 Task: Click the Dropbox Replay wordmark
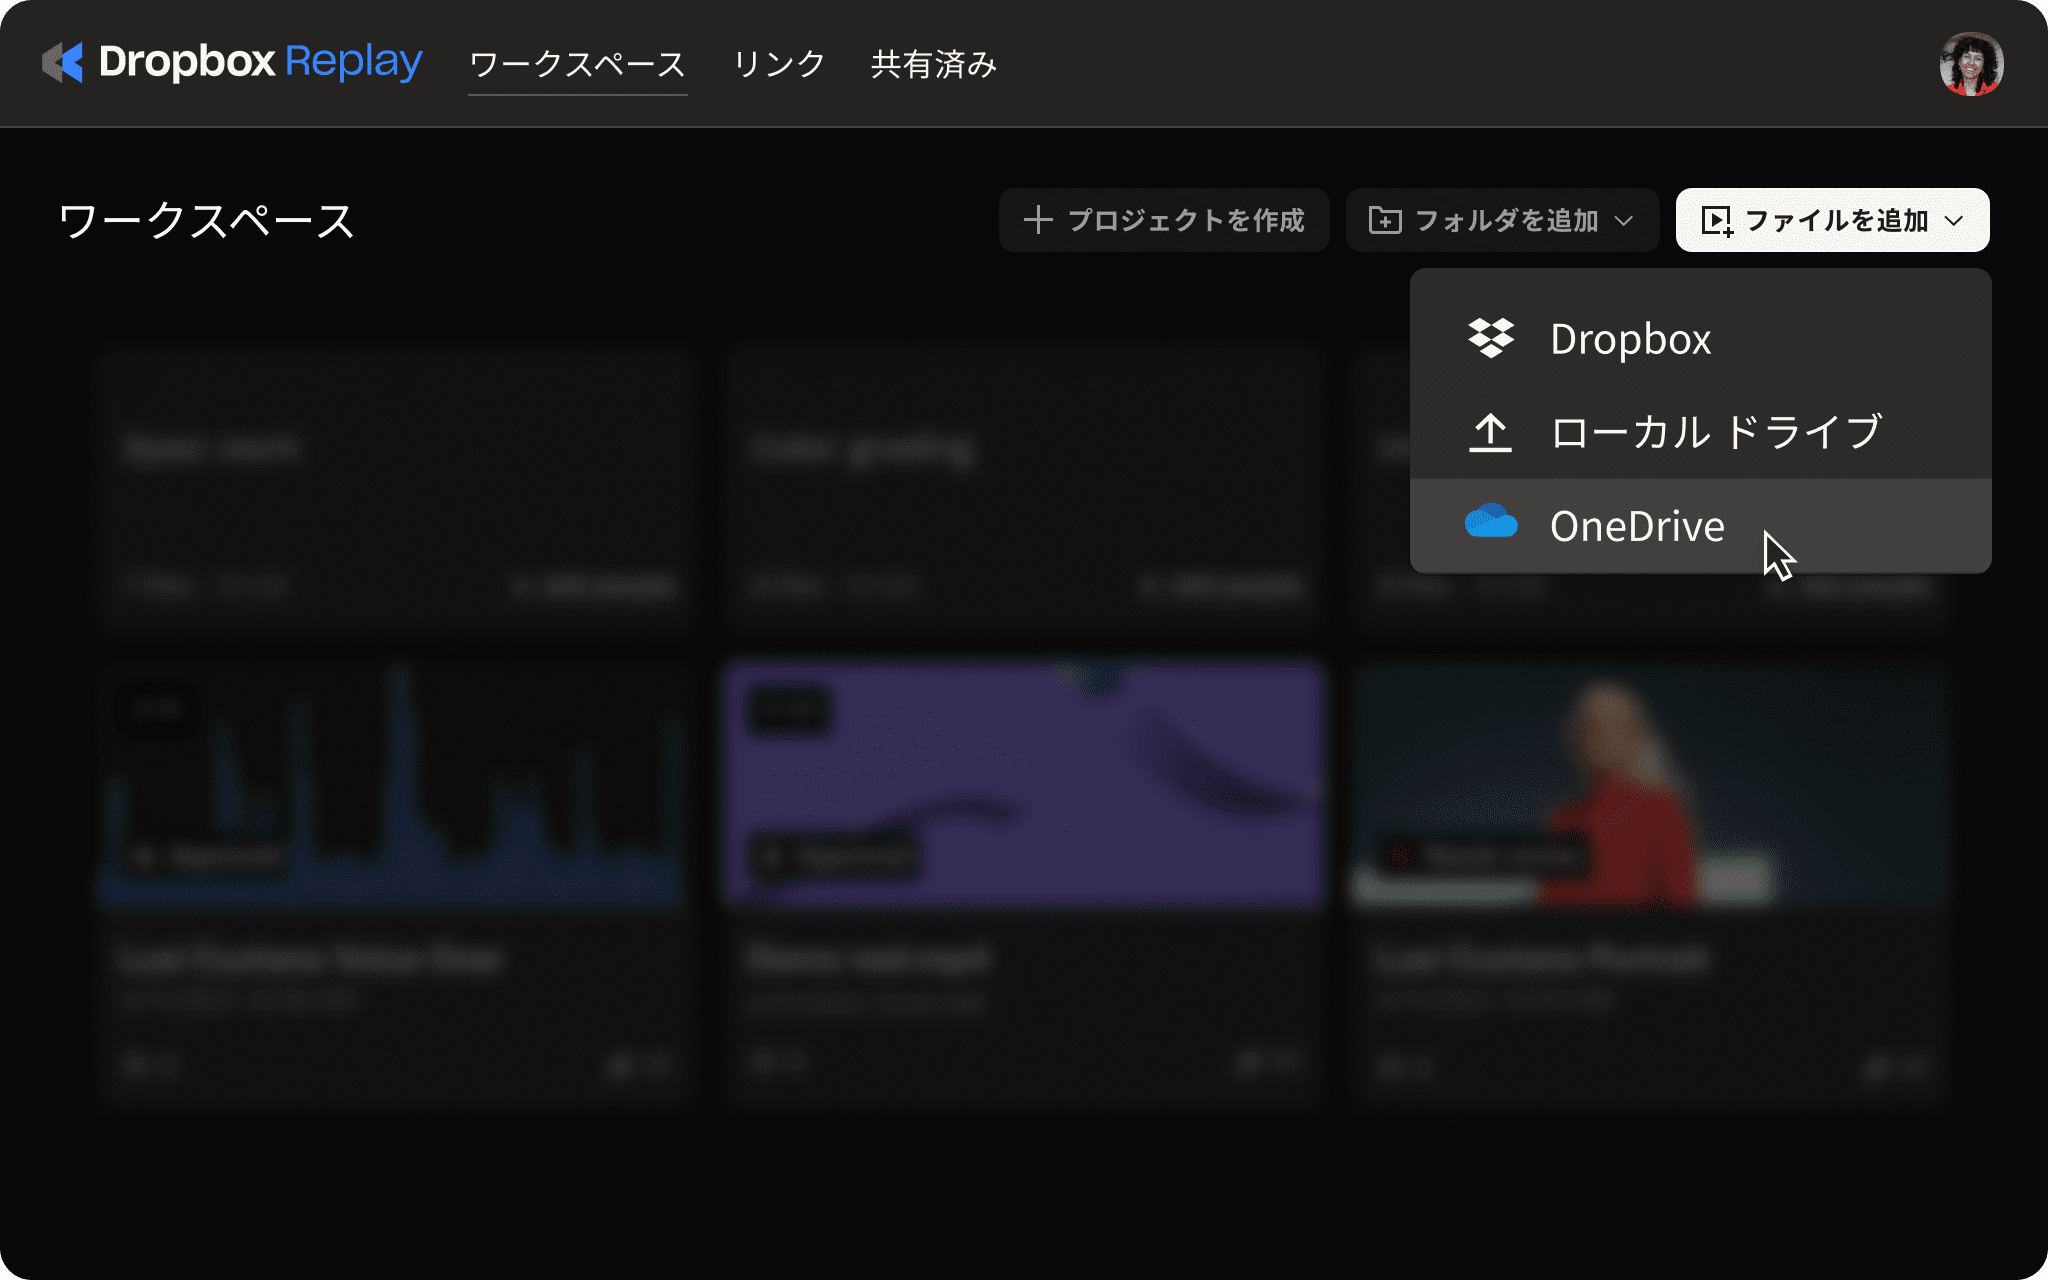[260, 62]
